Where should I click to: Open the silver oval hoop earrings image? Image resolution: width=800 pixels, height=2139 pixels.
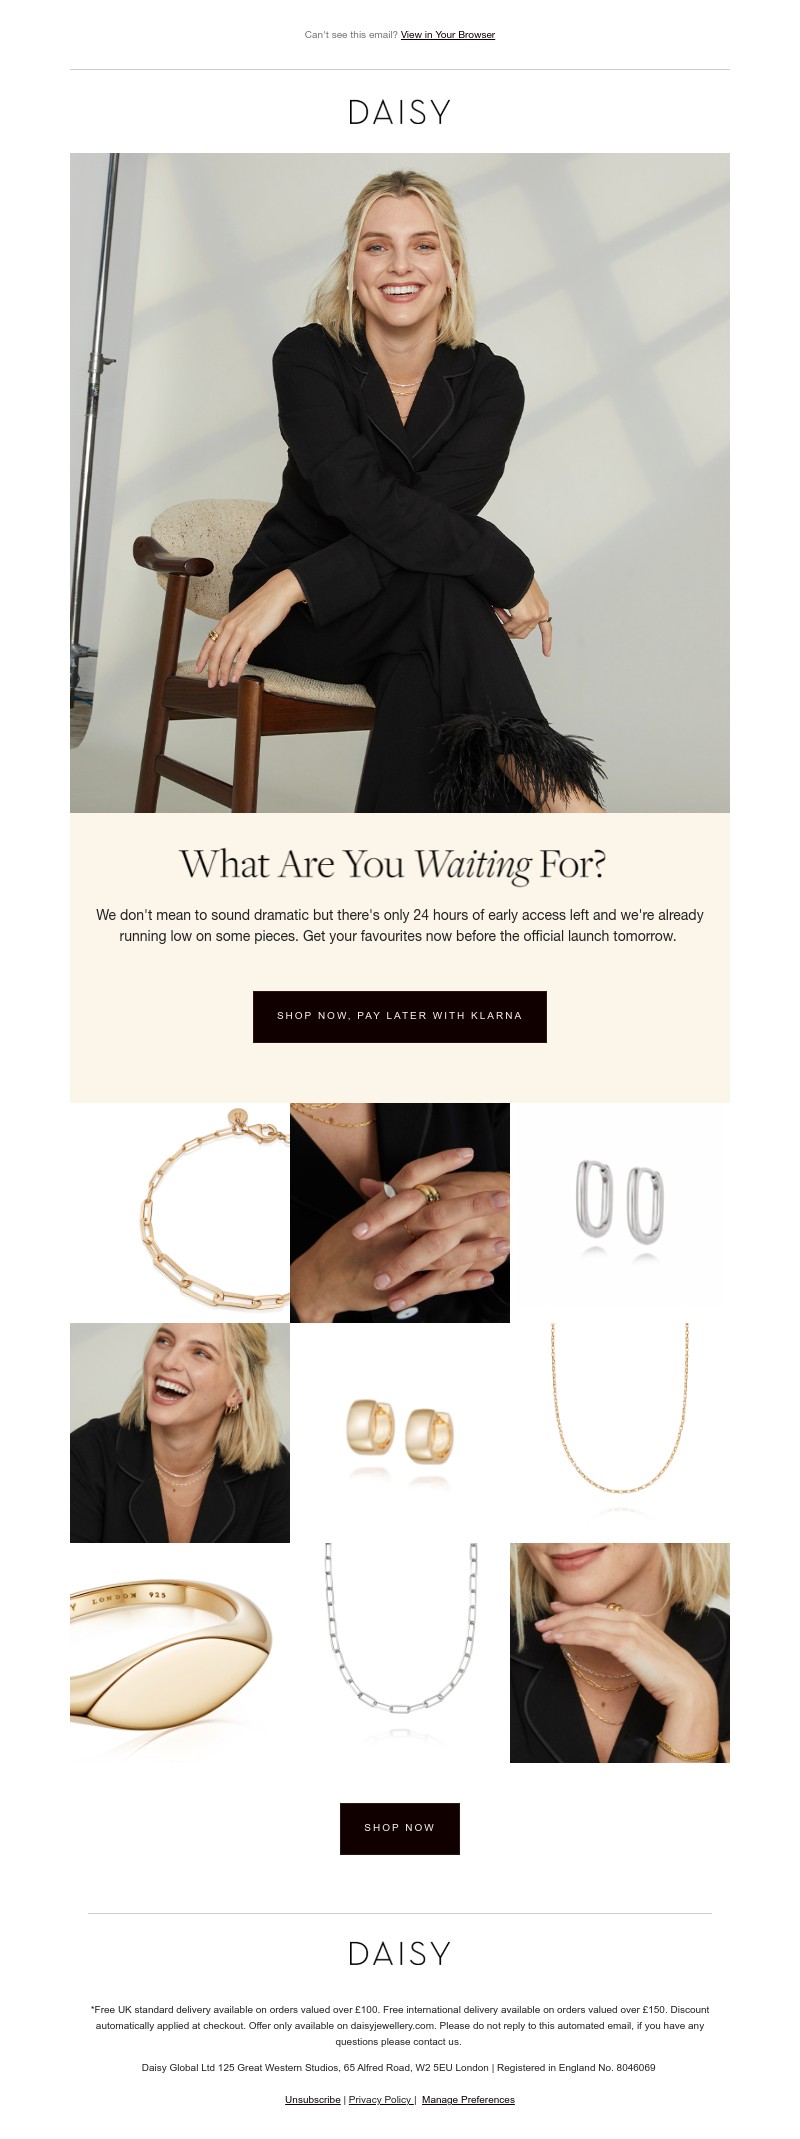(620, 1213)
